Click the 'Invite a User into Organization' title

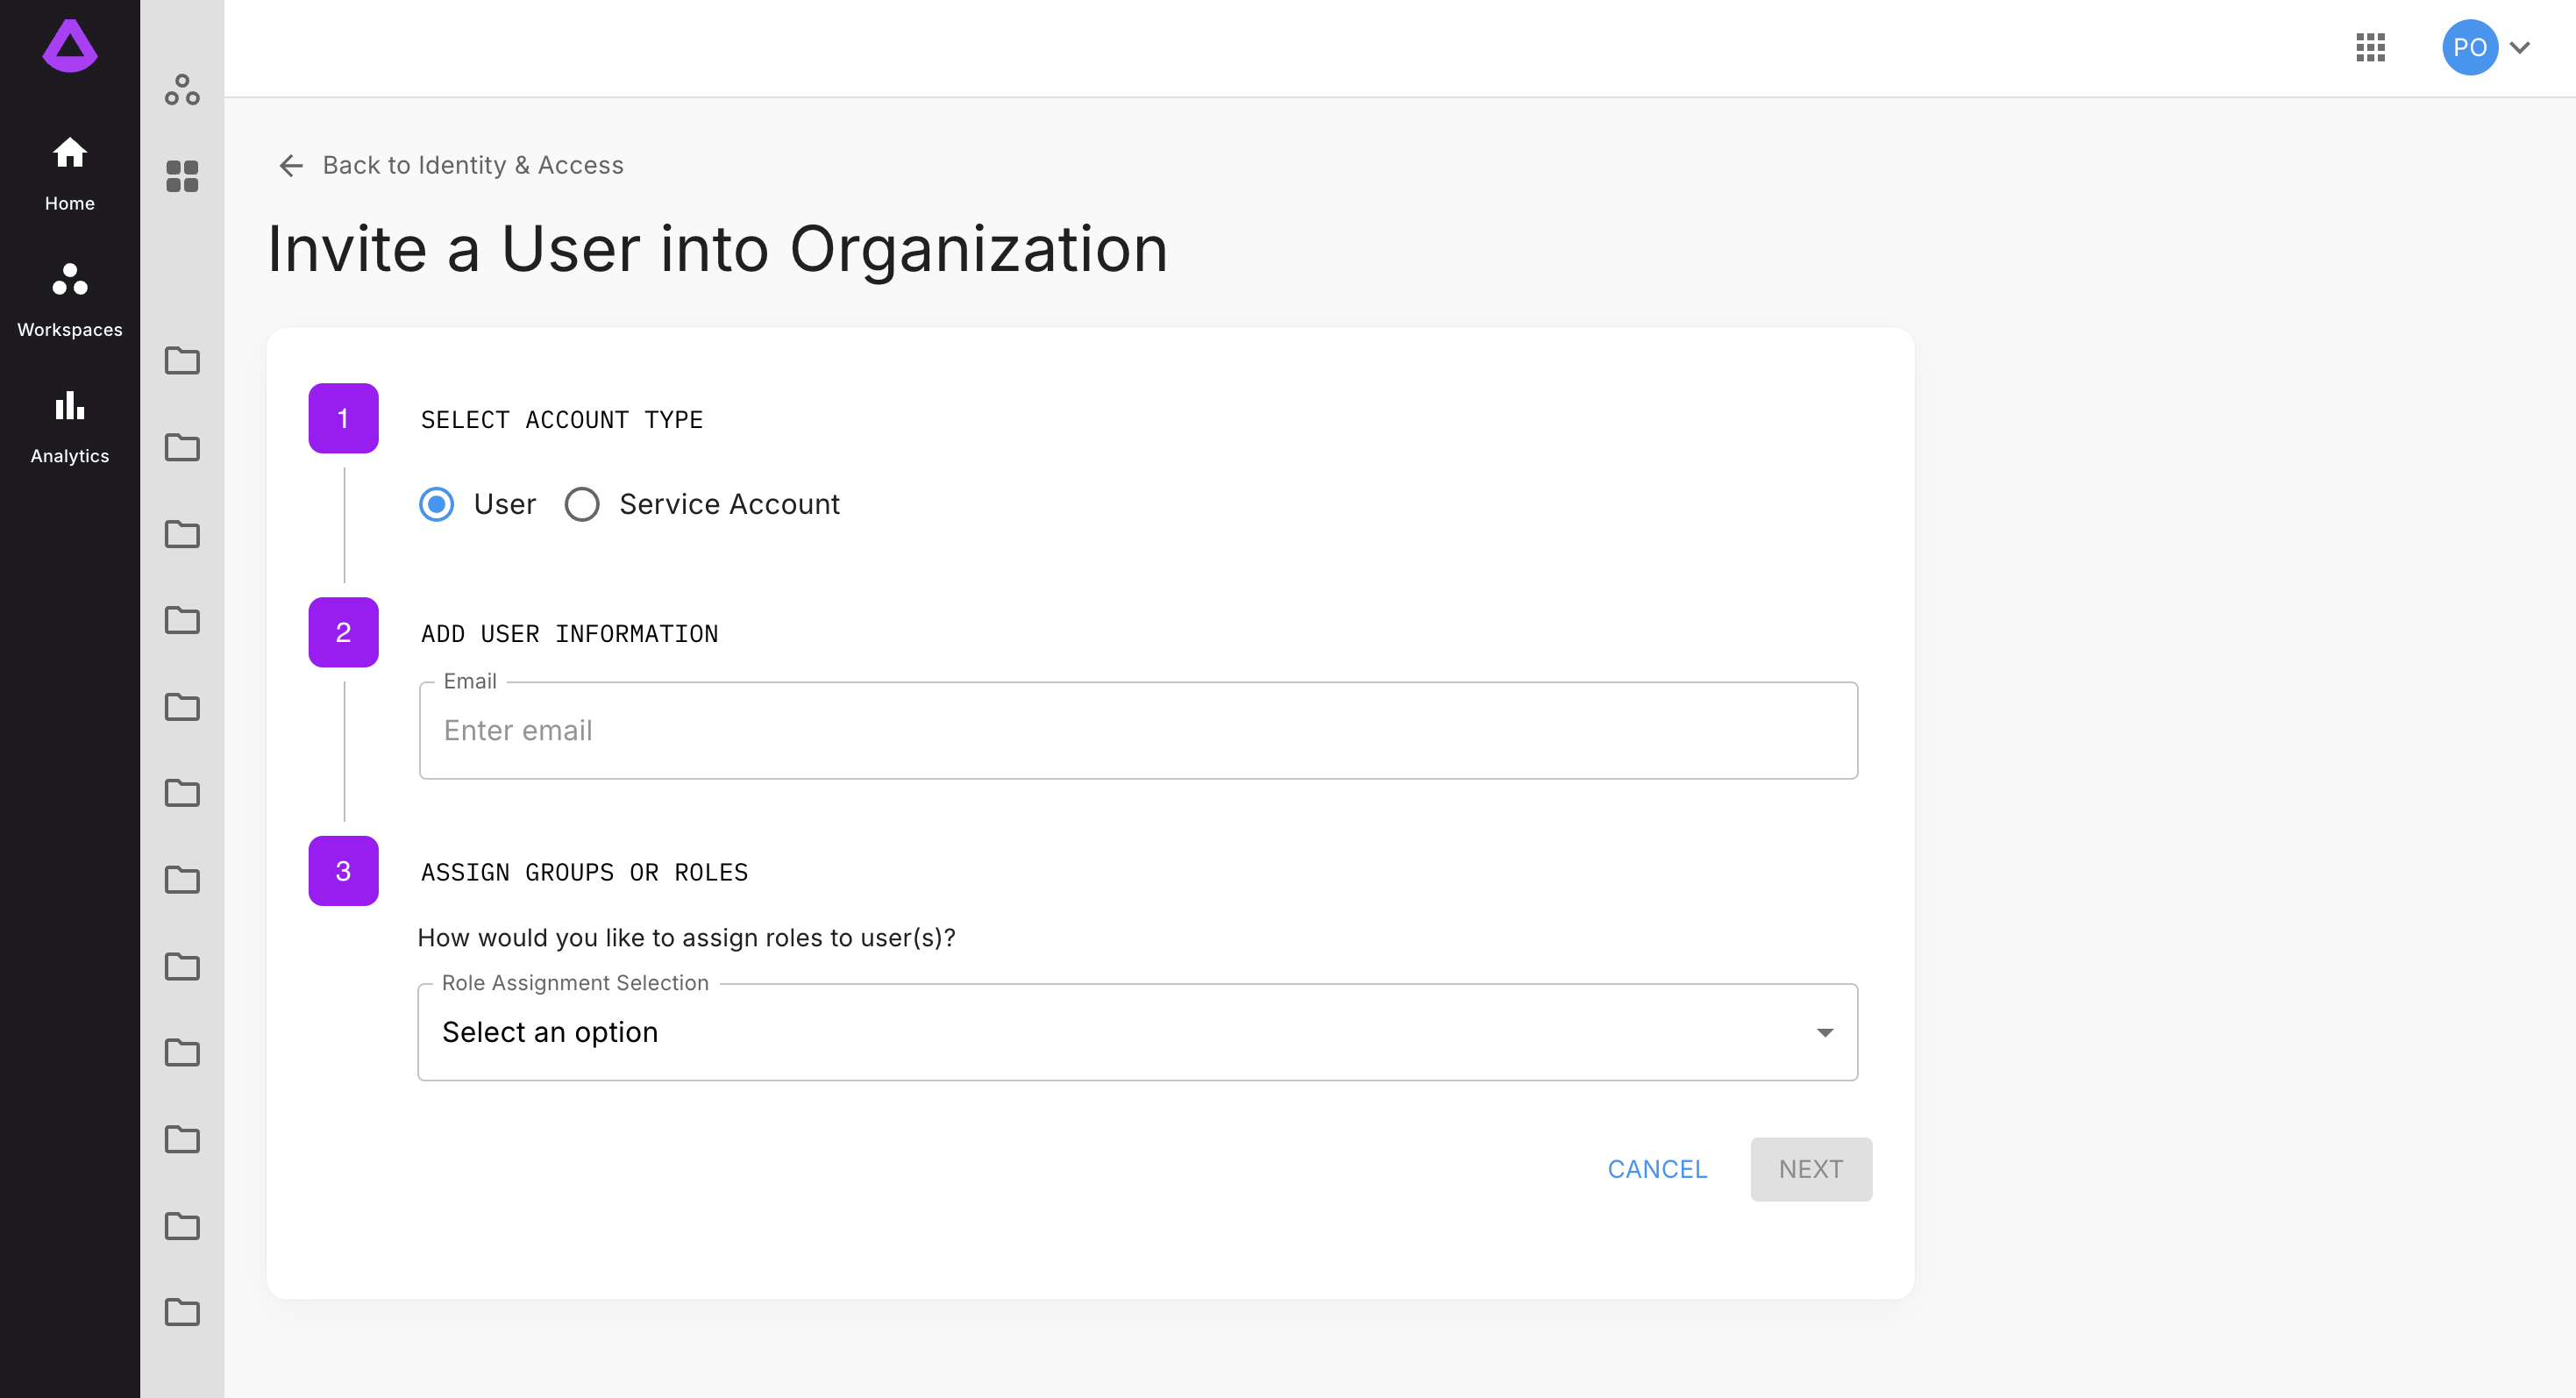717,249
